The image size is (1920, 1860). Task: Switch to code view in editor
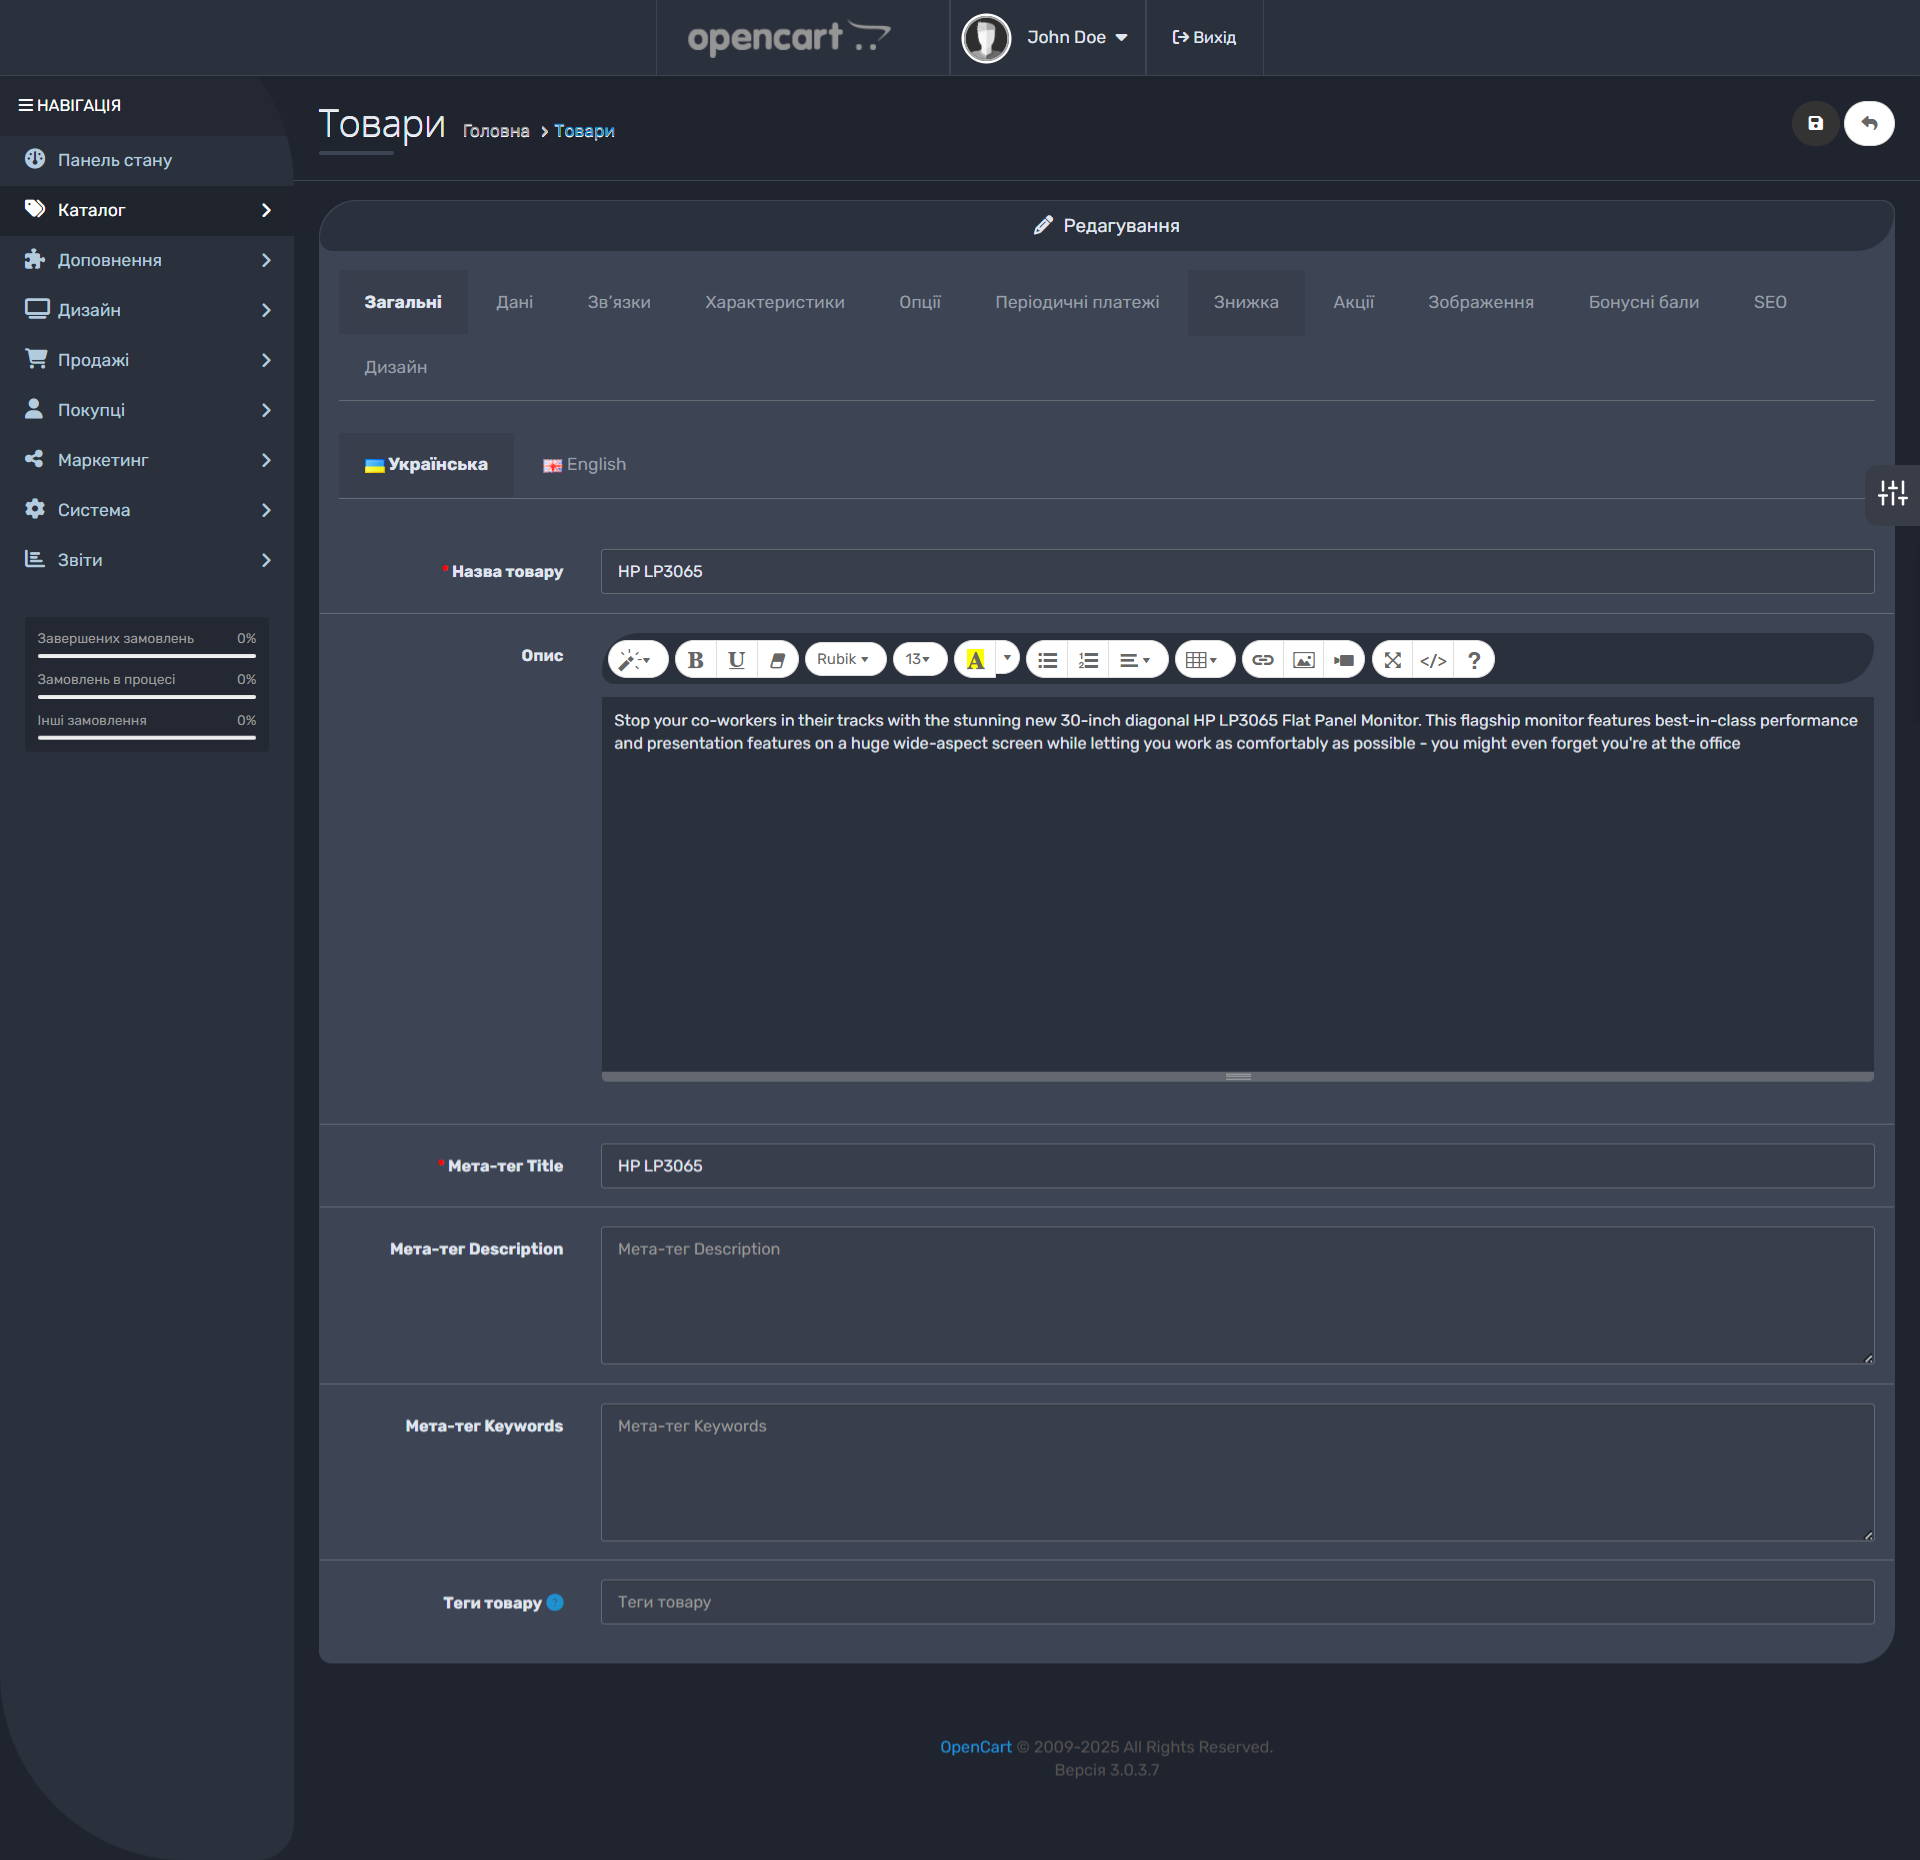click(x=1433, y=660)
